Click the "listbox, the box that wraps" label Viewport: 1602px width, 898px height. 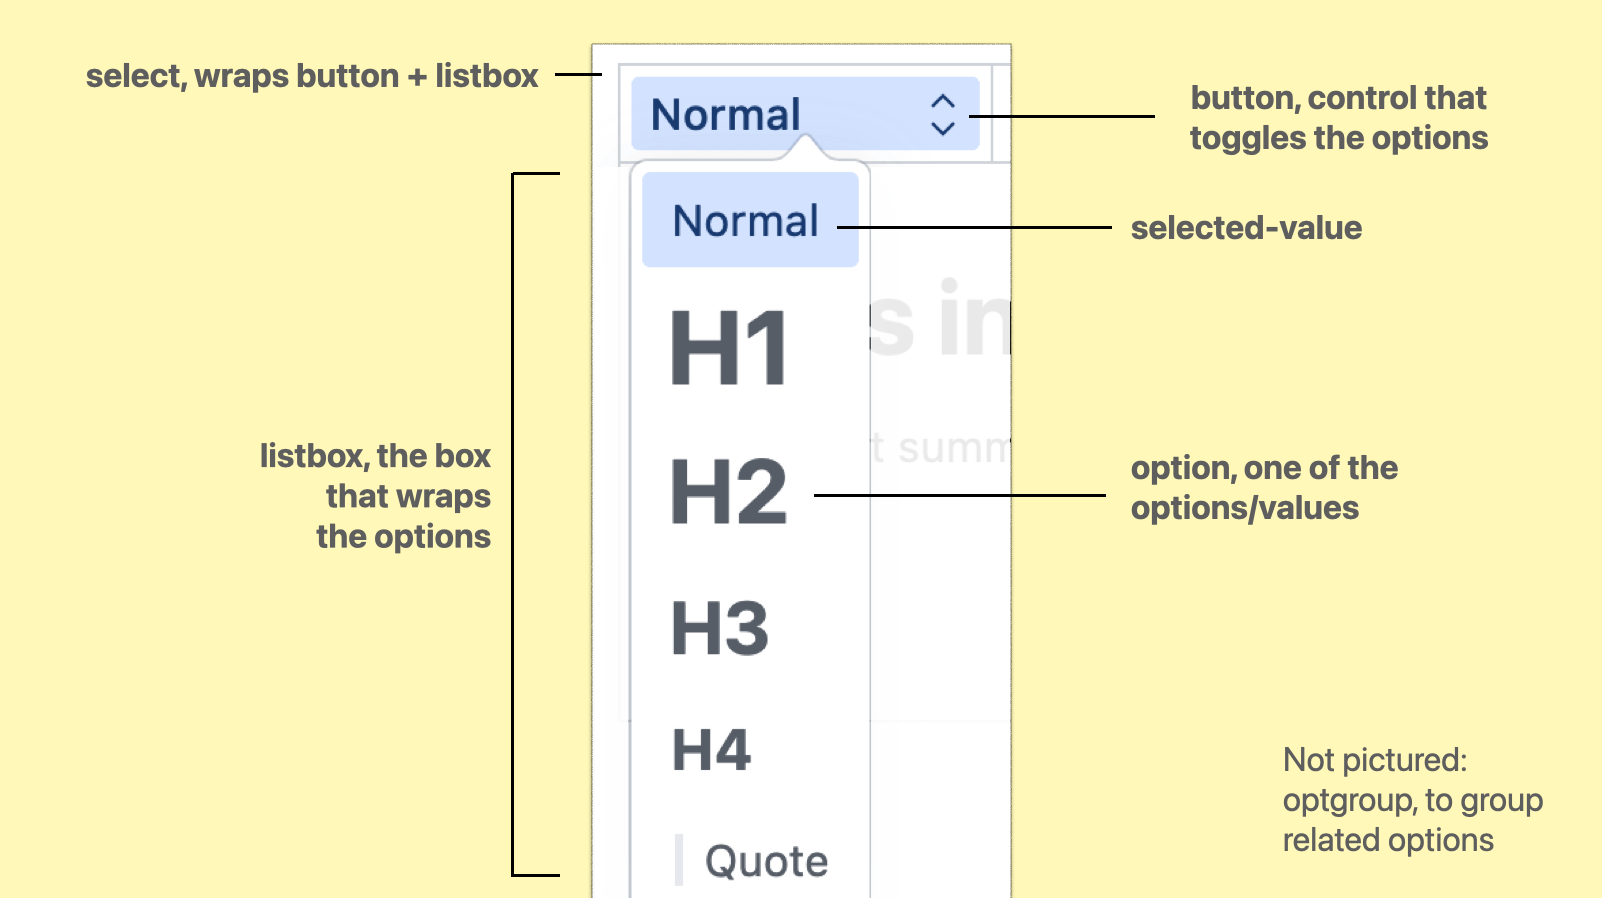pos(376,496)
